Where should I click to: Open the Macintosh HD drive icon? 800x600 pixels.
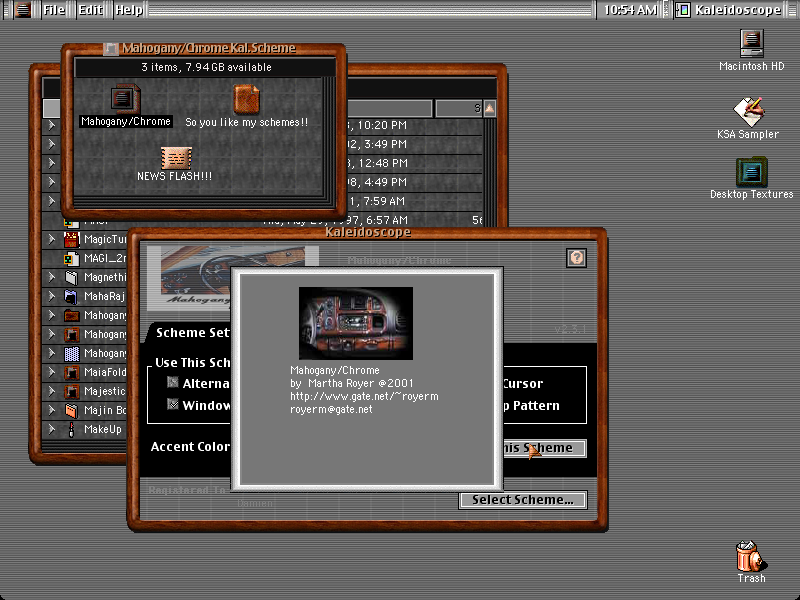coord(752,43)
